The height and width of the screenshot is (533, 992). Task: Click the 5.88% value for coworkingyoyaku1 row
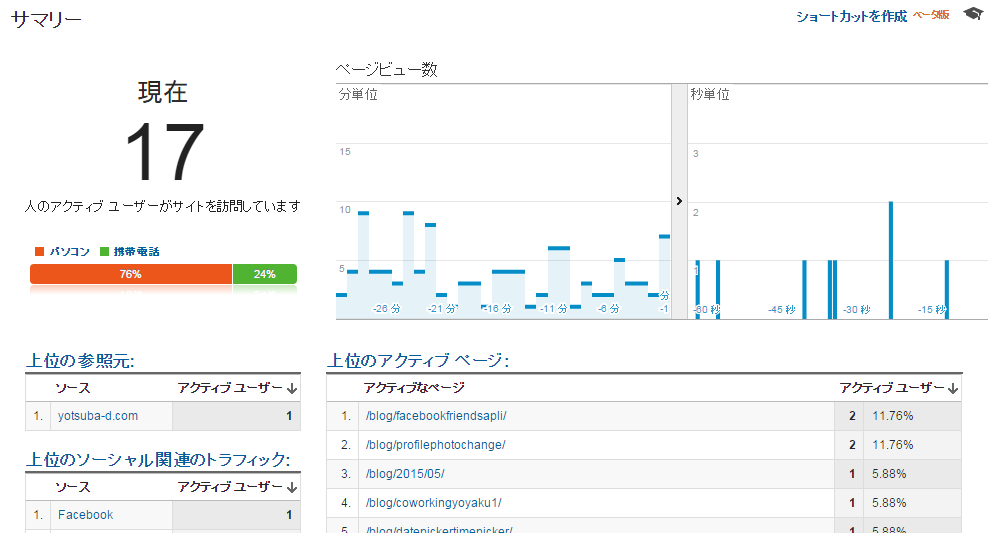coord(889,503)
